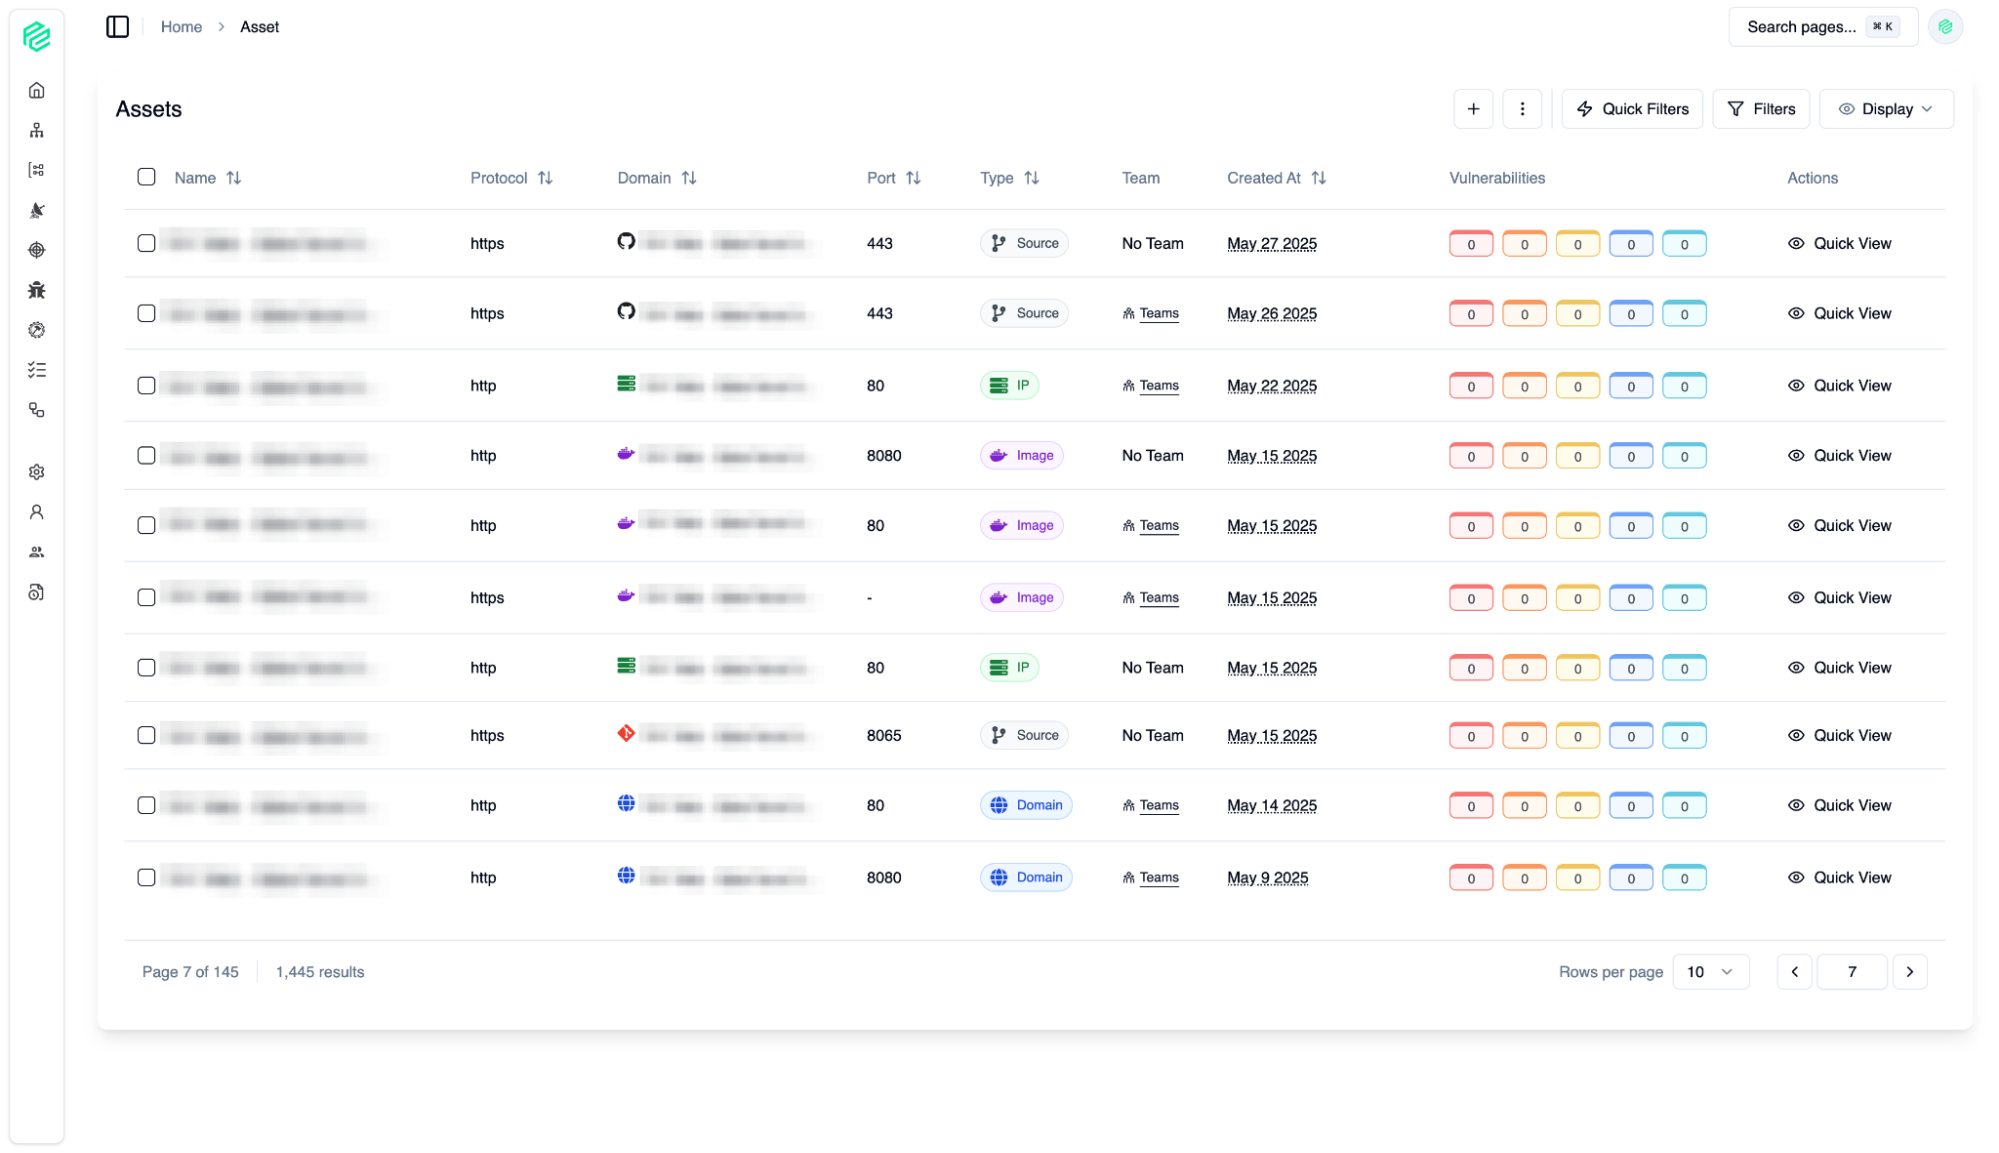Check the select-all header checkbox

point(146,177)
